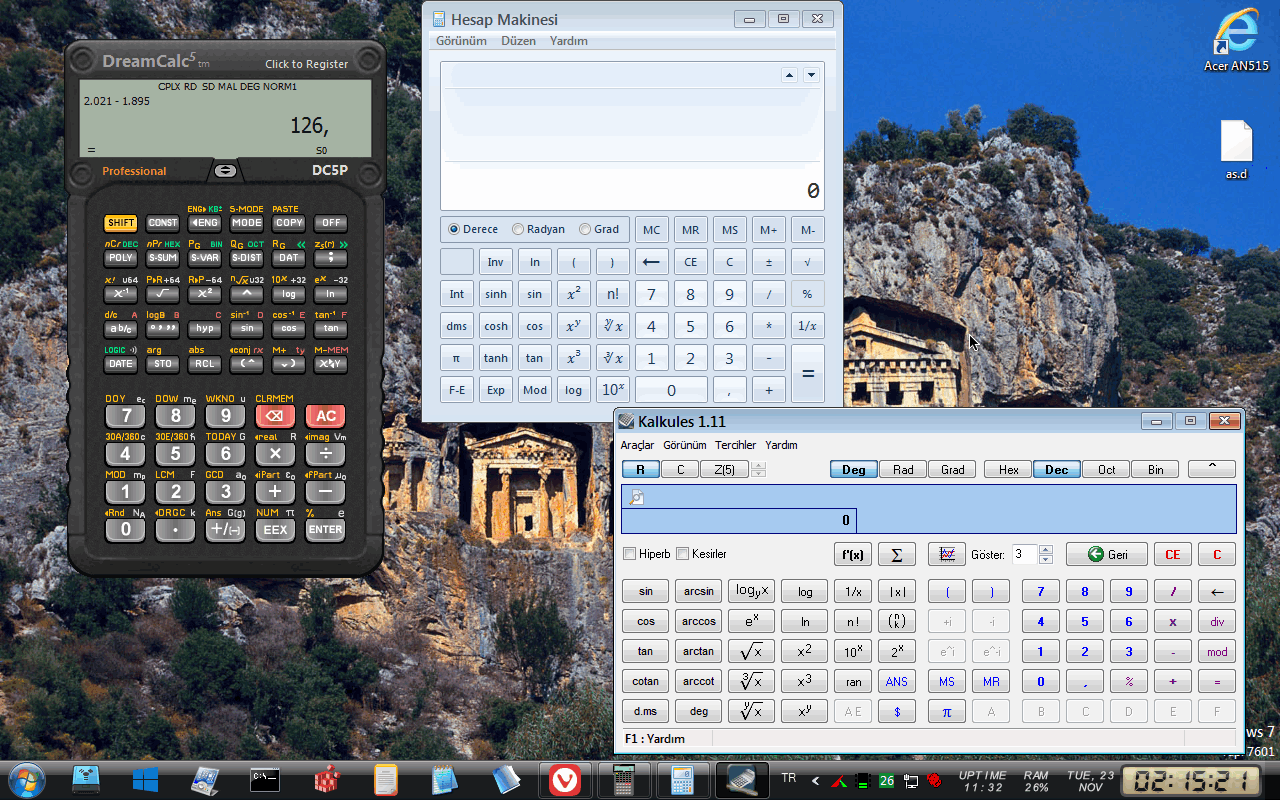Click the DreamCalc x squared key
This screenshot has height=800, width=1280.
[x=204, y=294]
